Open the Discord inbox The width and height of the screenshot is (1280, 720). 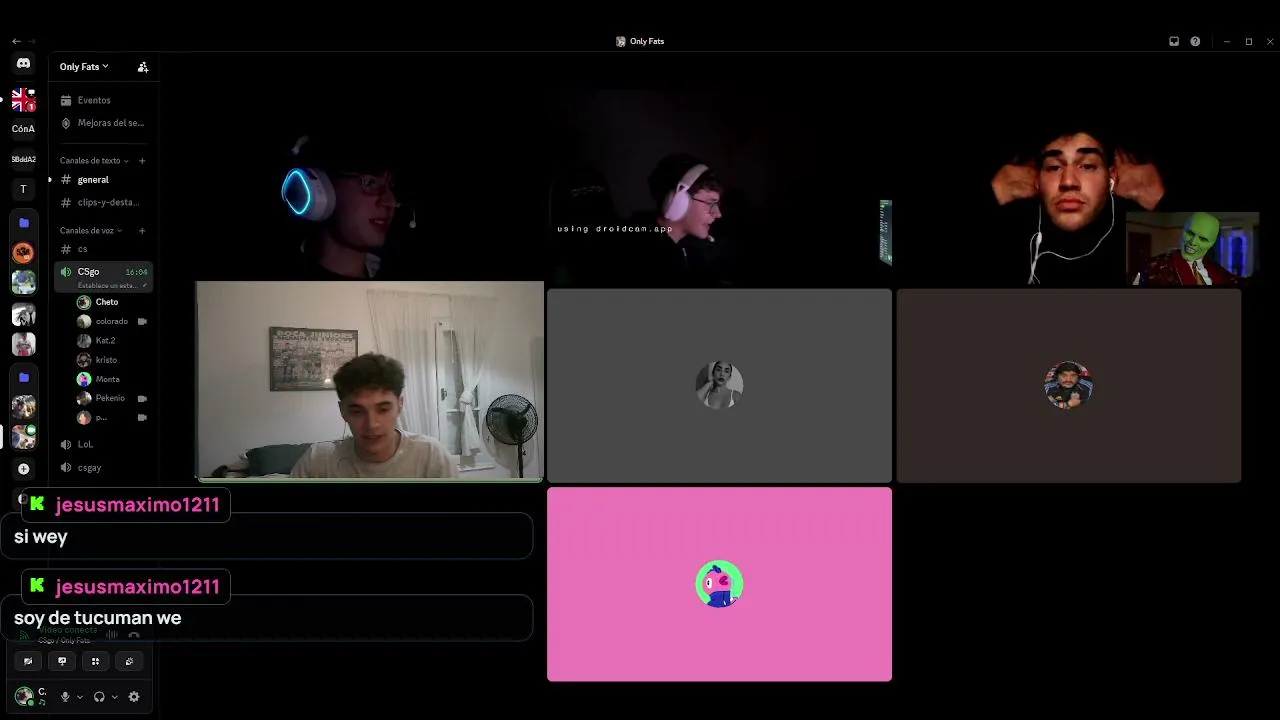tap(1174, 42)
